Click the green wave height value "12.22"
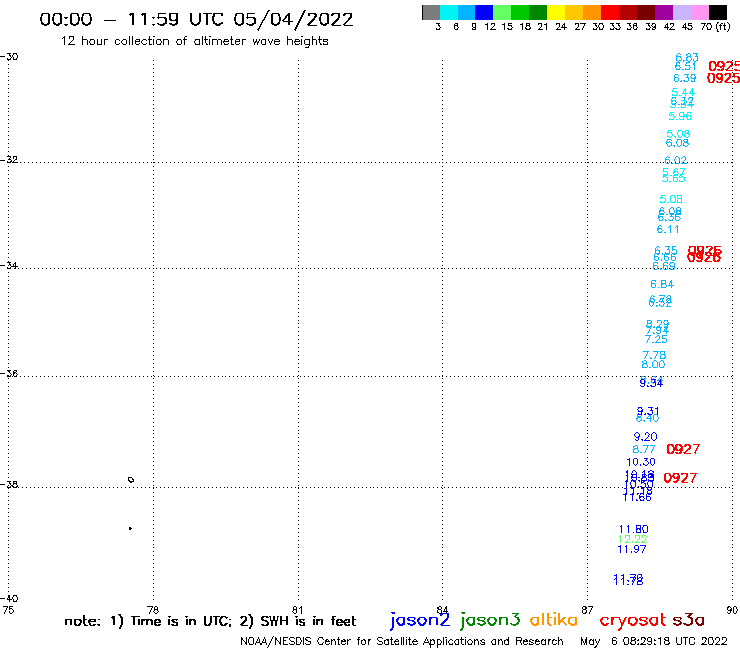 click(632, 539)
